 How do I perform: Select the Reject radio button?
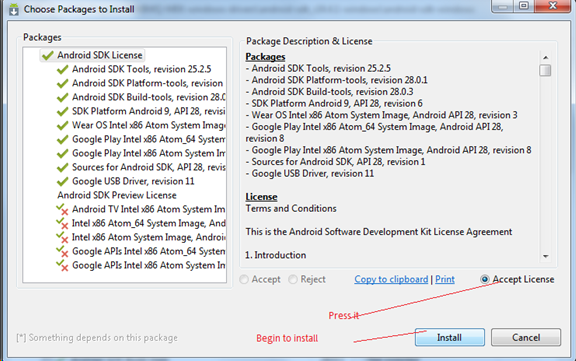[x=293, y=279]
